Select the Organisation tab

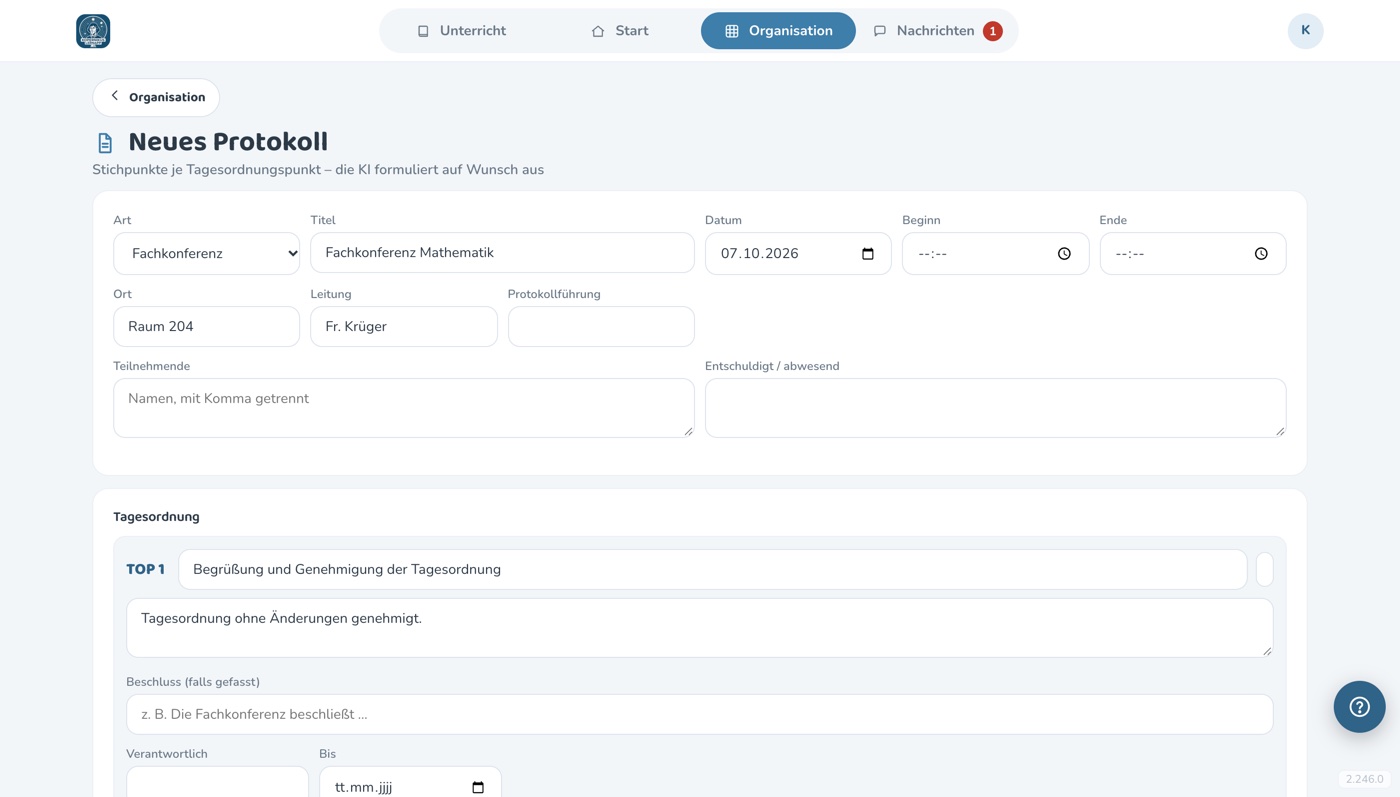point(778,31)
